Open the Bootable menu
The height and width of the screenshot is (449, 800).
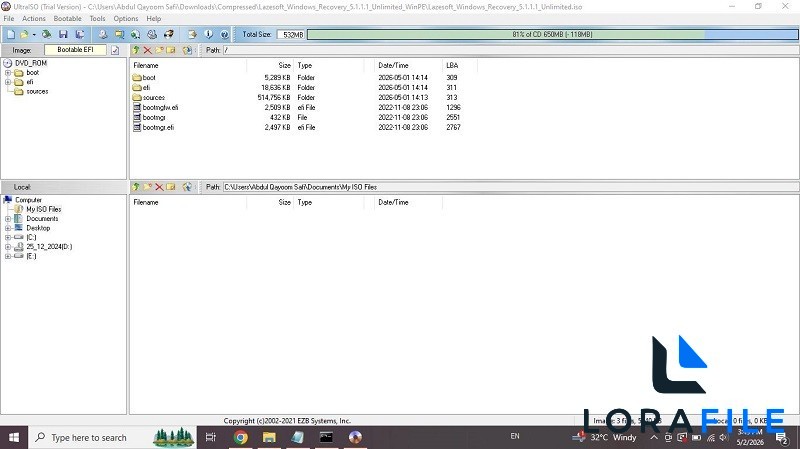67,18
